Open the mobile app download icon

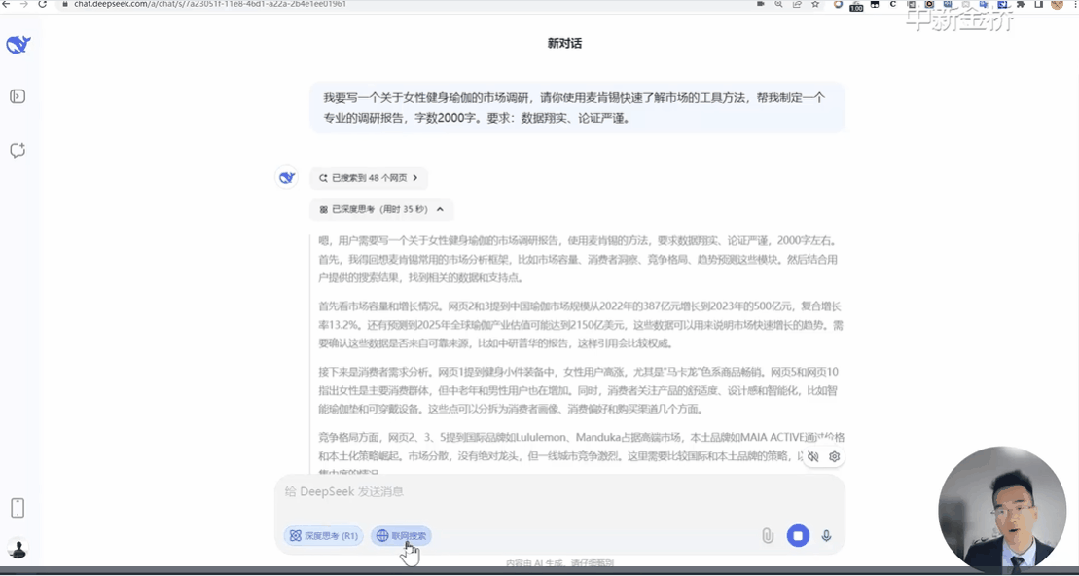[18, 509]
